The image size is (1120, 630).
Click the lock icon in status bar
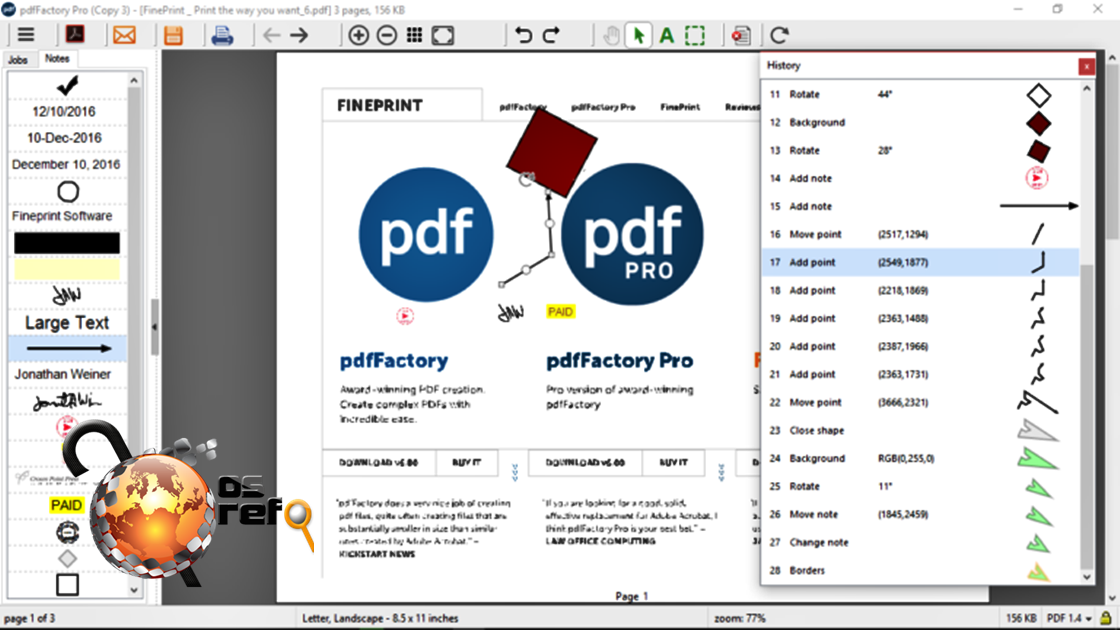1106,618
